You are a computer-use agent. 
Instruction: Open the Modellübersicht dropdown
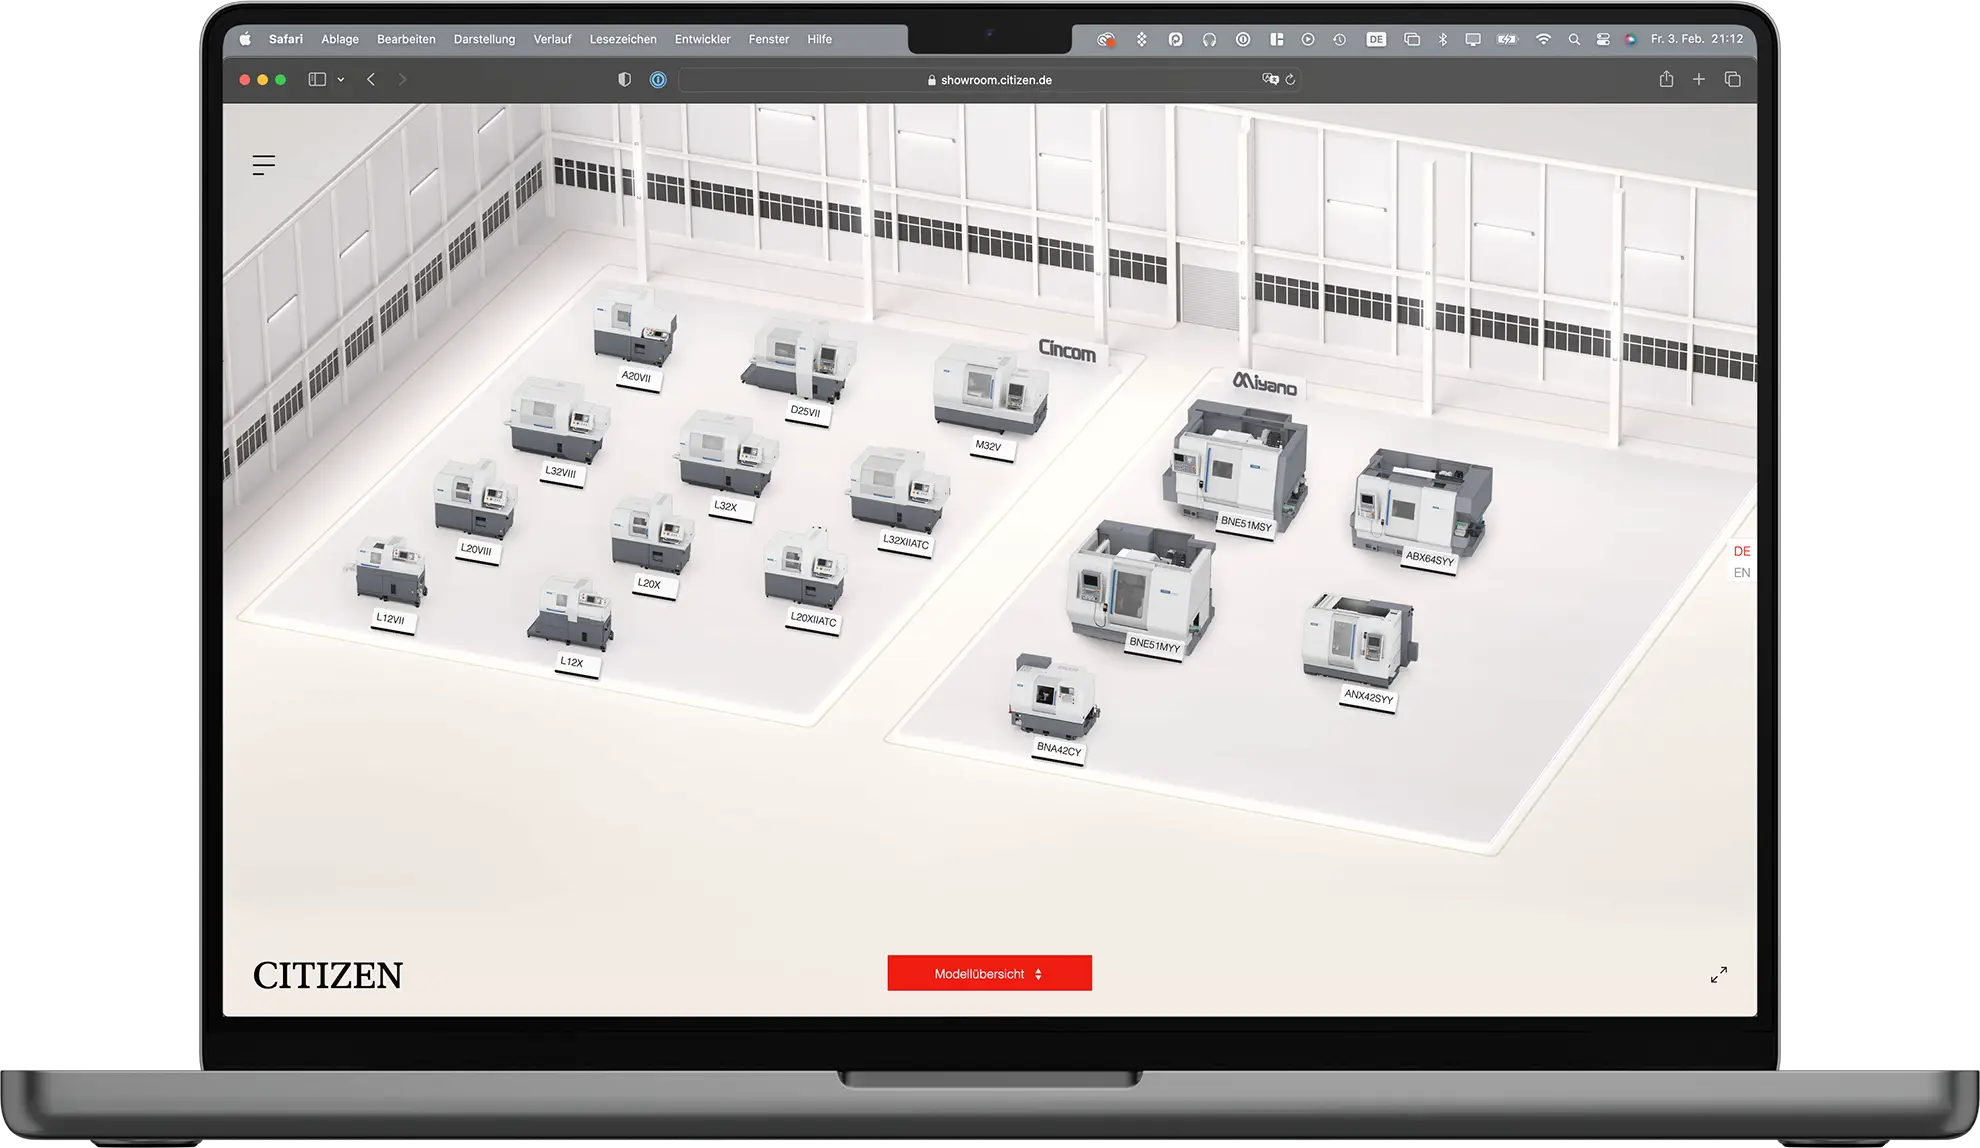(989, 973)
